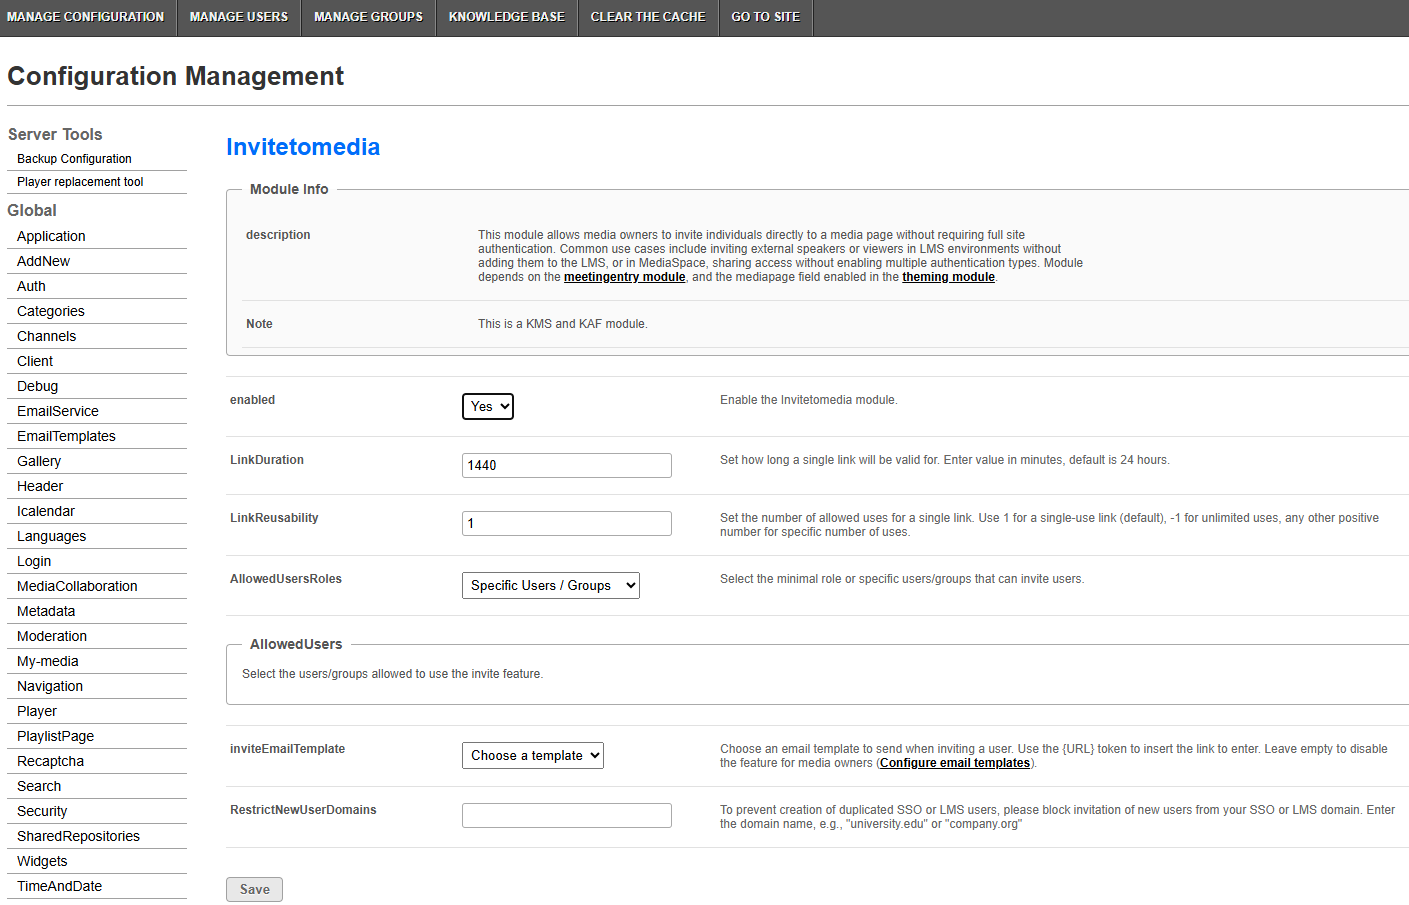
Task: Follow the meetingentry module link
Action: [x=625, y=277]
